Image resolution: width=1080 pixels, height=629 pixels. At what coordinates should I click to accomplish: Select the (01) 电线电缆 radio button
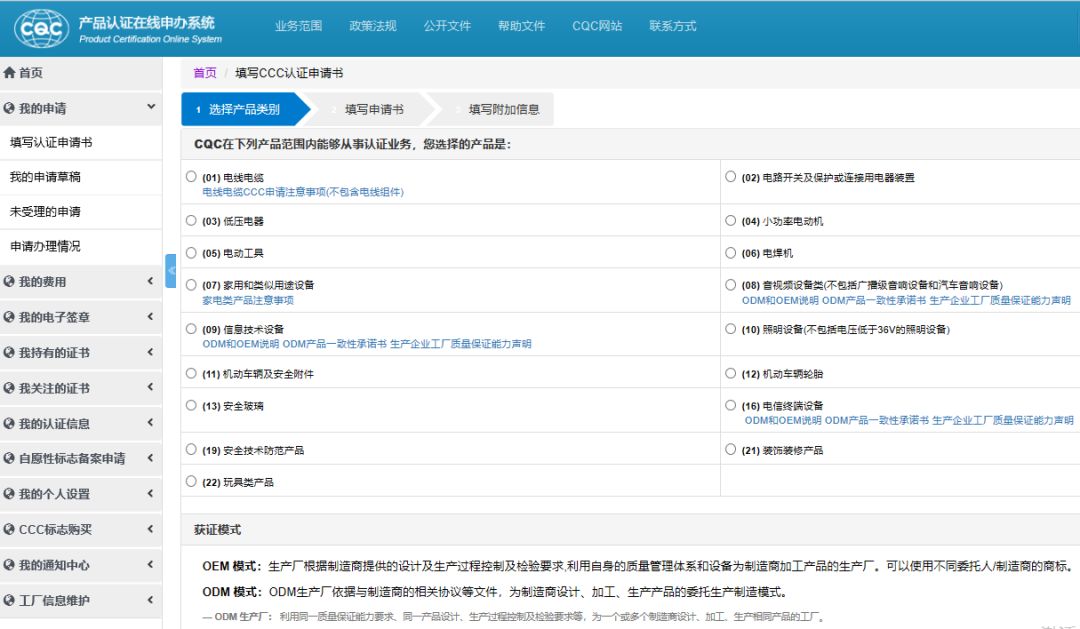tap(191, 177)
